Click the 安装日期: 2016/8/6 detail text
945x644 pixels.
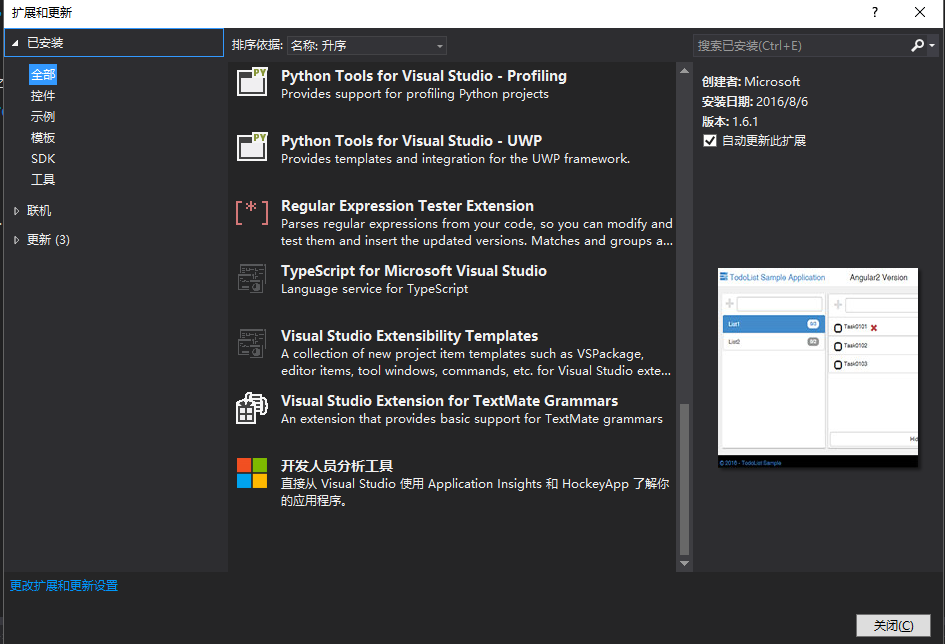point(755,101)
